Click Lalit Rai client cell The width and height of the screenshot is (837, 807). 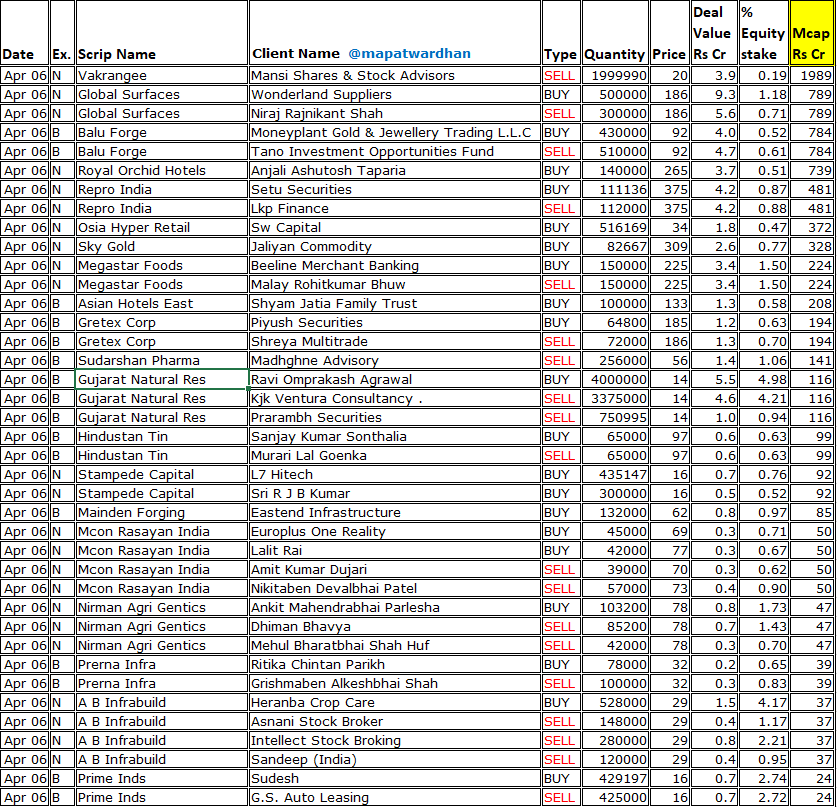click(394, 550)
